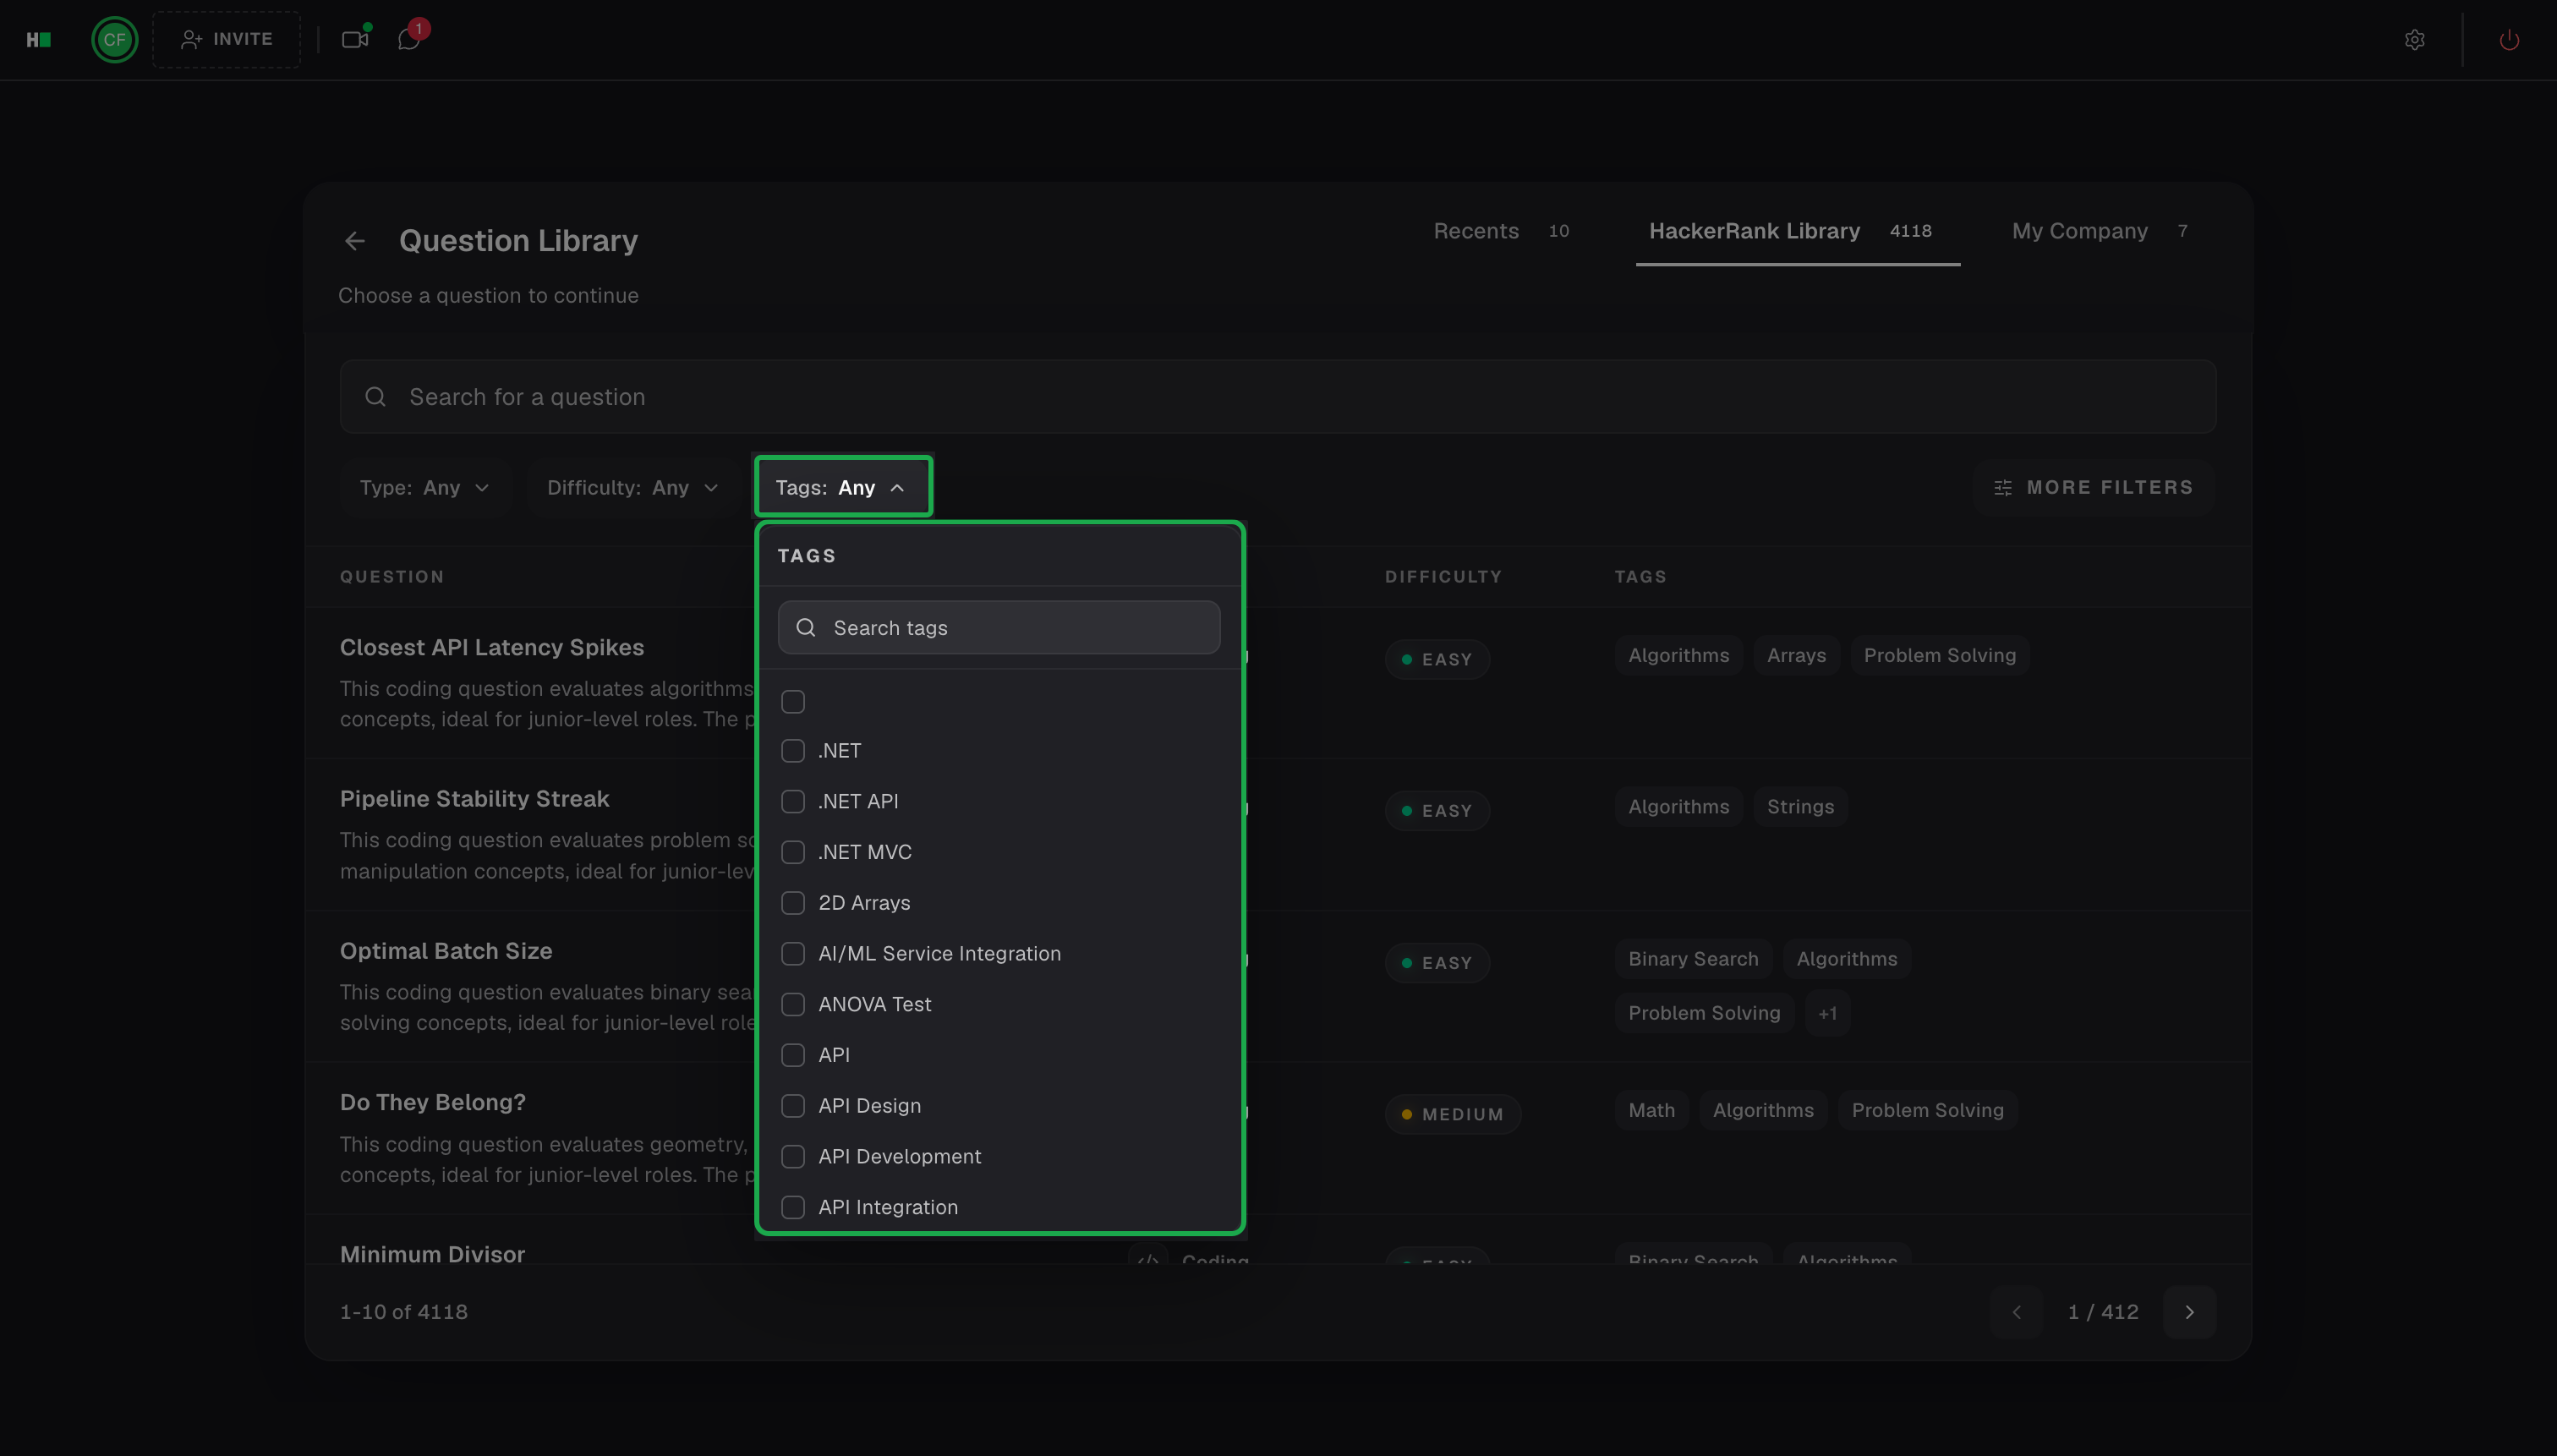Collapse the Tags: Any dropdown

click(842, 488)
